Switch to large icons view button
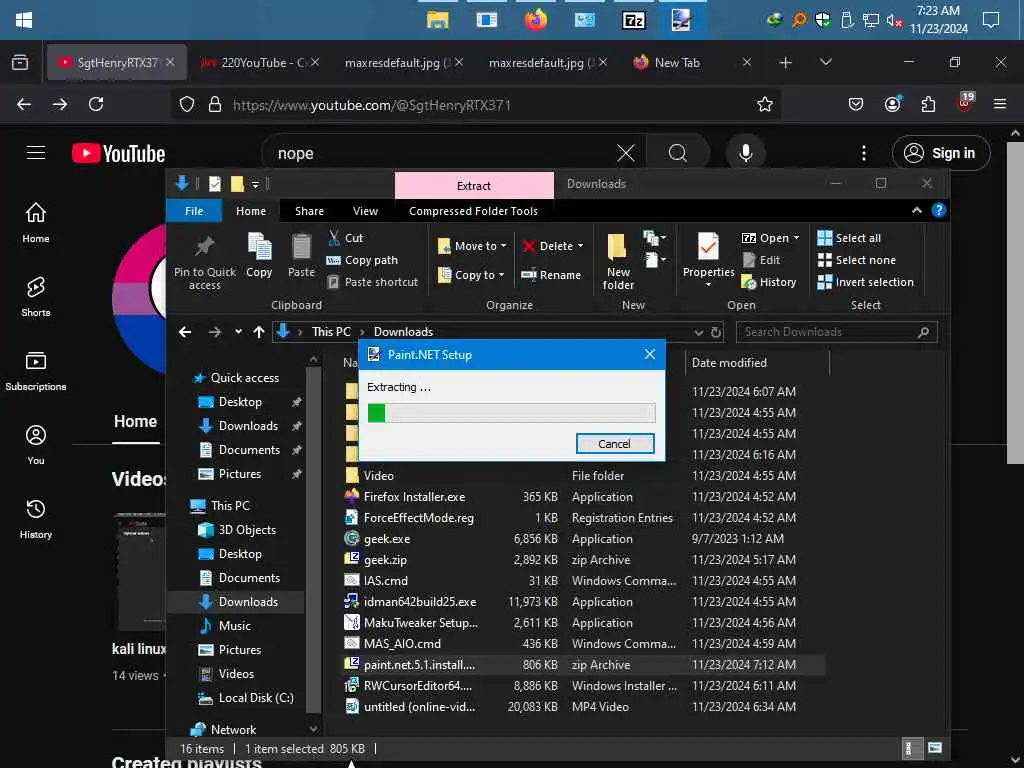This screenshot has width=1024, height=768. 935,748
